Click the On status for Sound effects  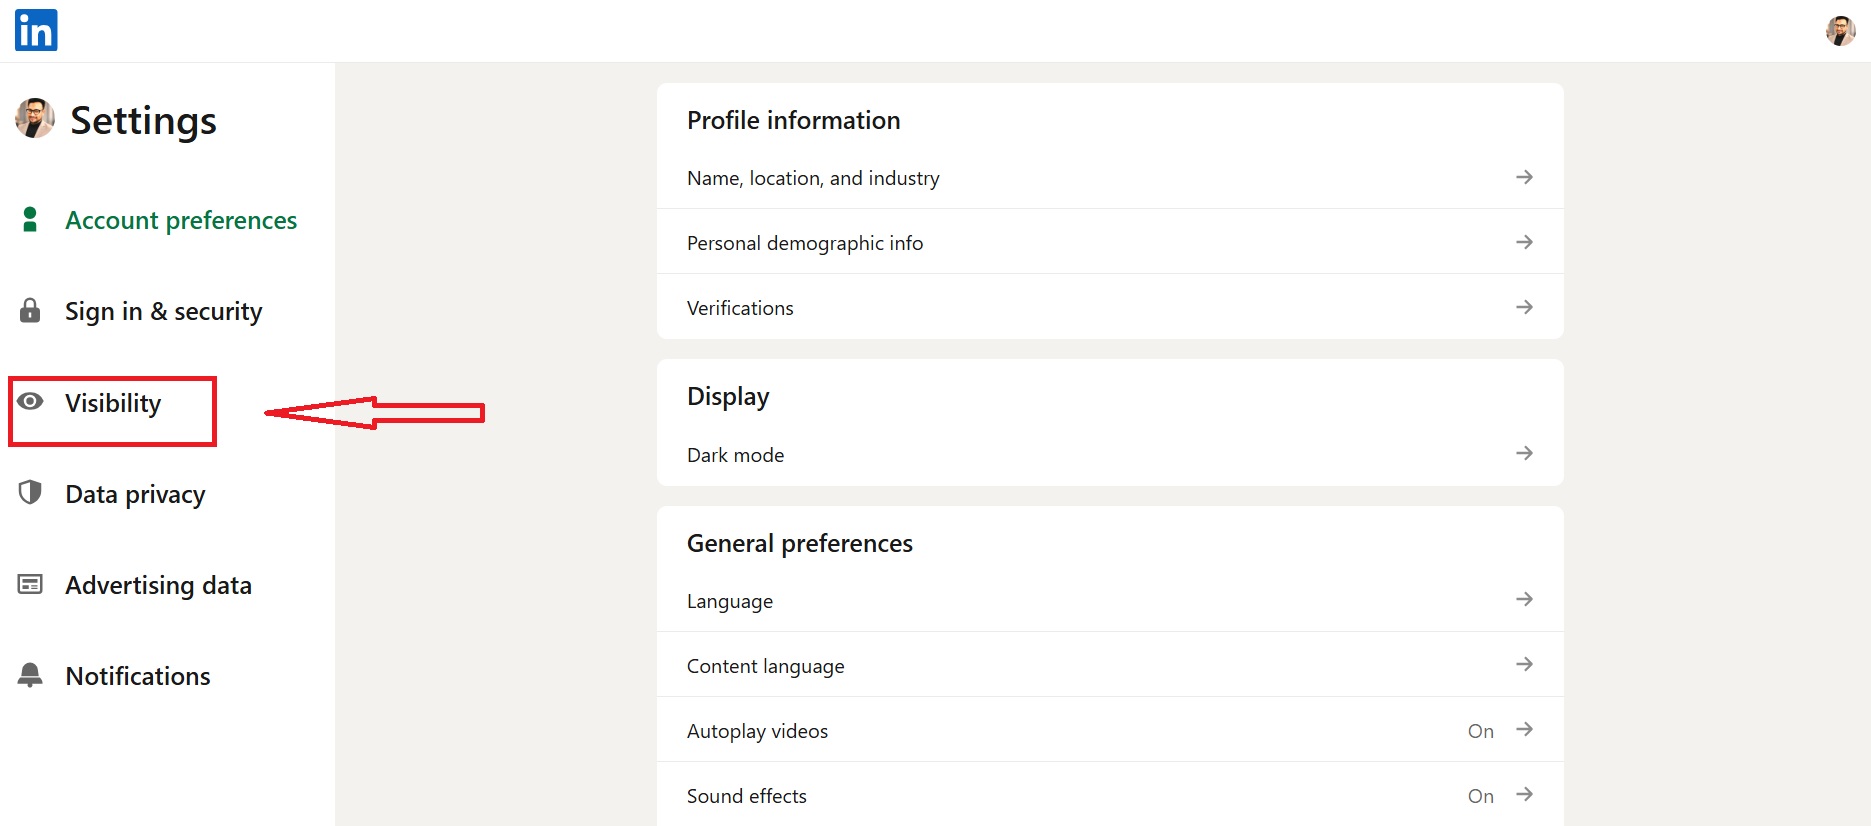[x=1481, y=796]
